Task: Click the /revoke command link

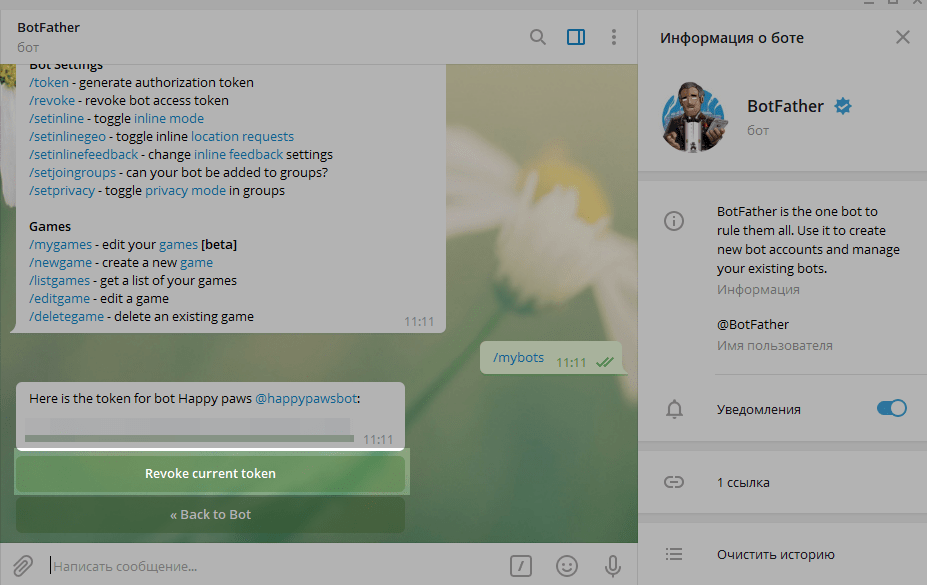Action: coord(52,101)
